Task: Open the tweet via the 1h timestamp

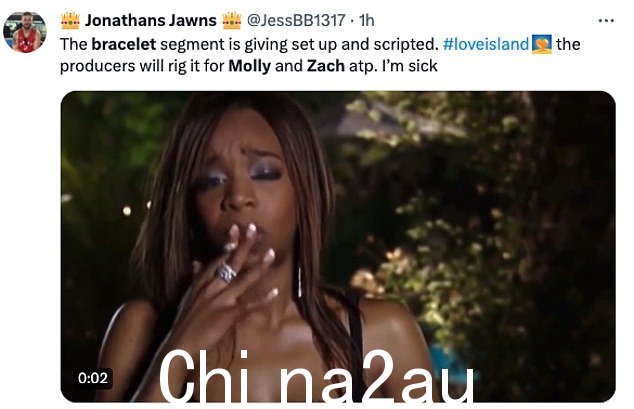Action: [366, 20]
